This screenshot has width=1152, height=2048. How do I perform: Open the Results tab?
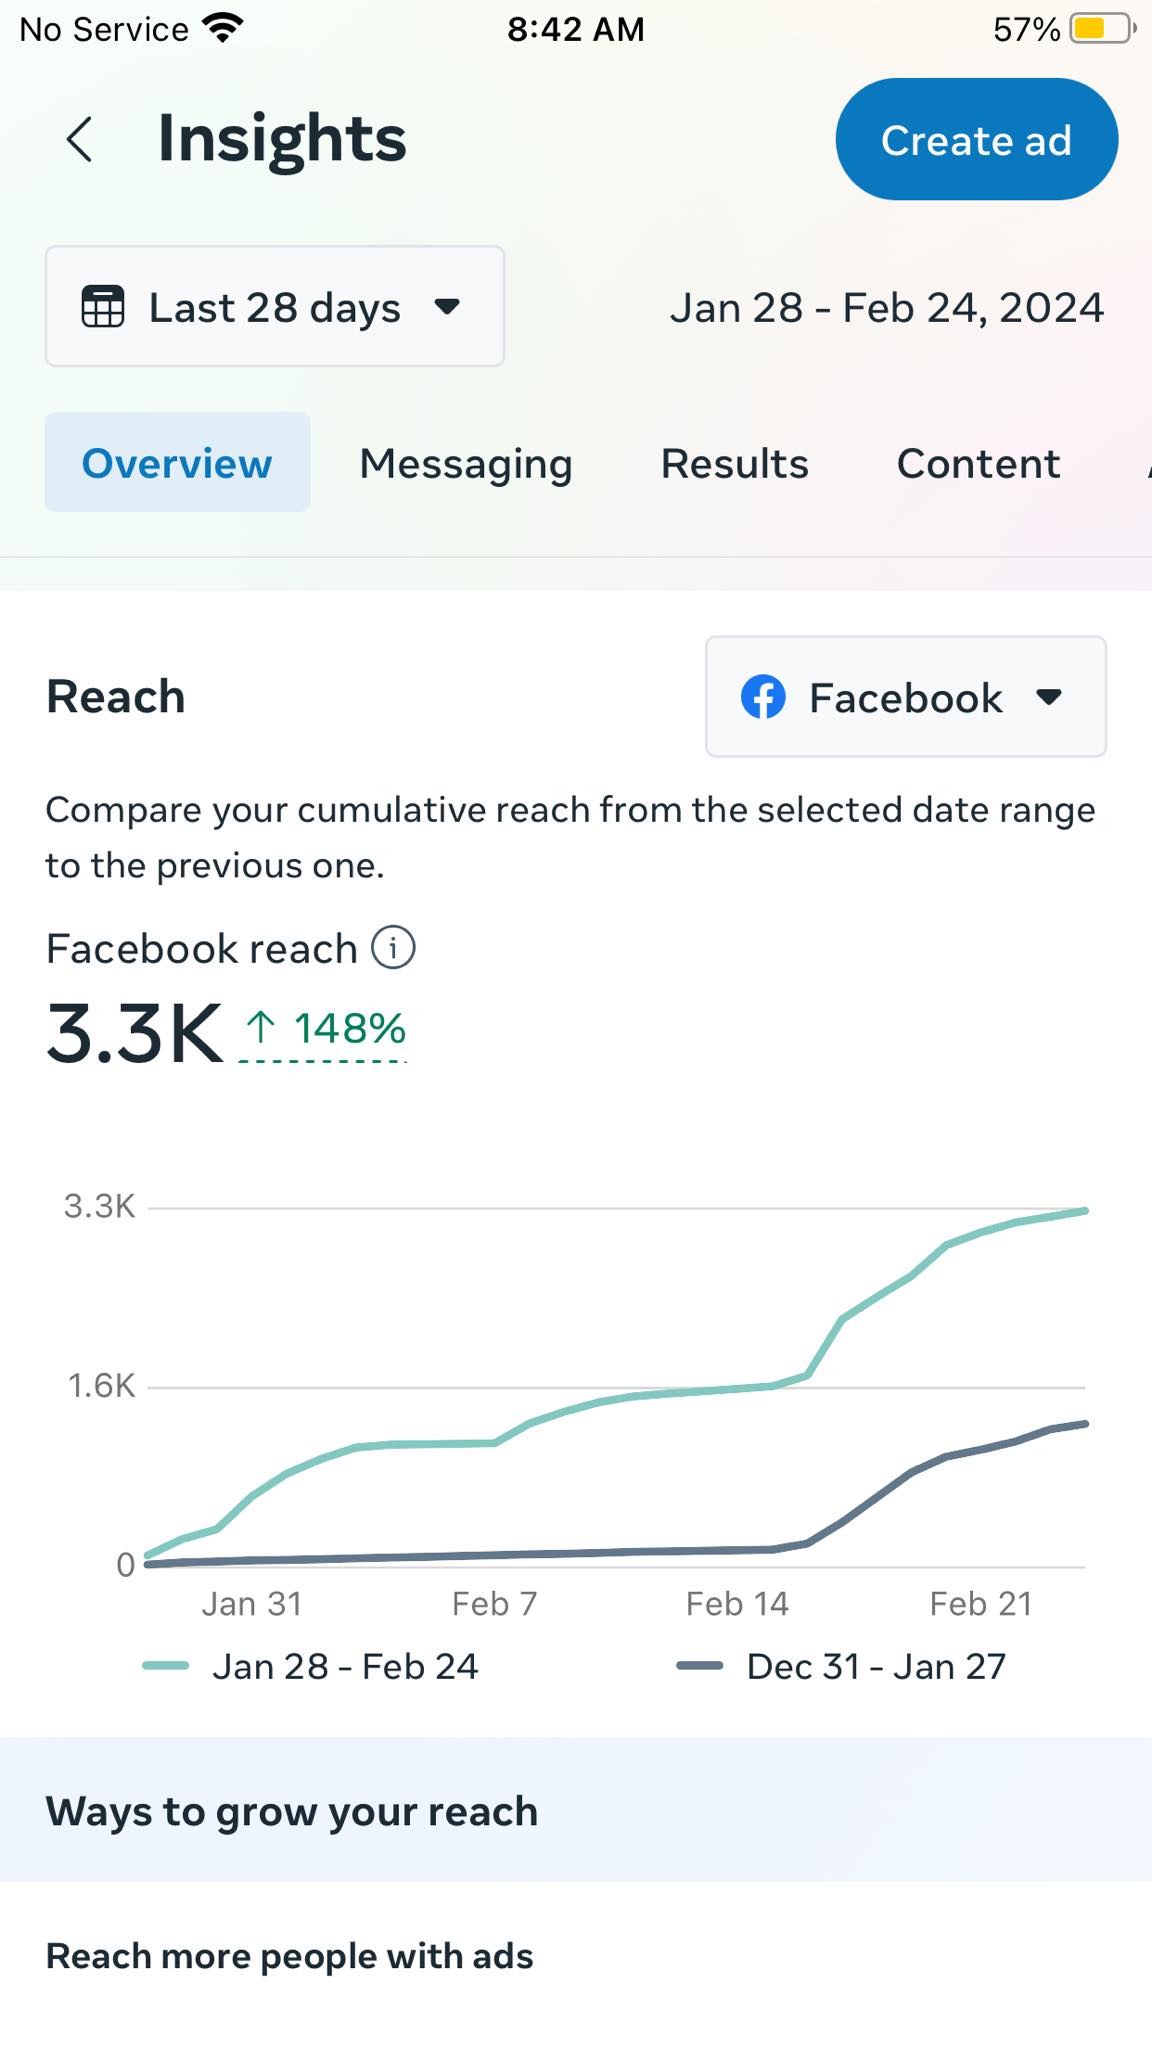734,463
